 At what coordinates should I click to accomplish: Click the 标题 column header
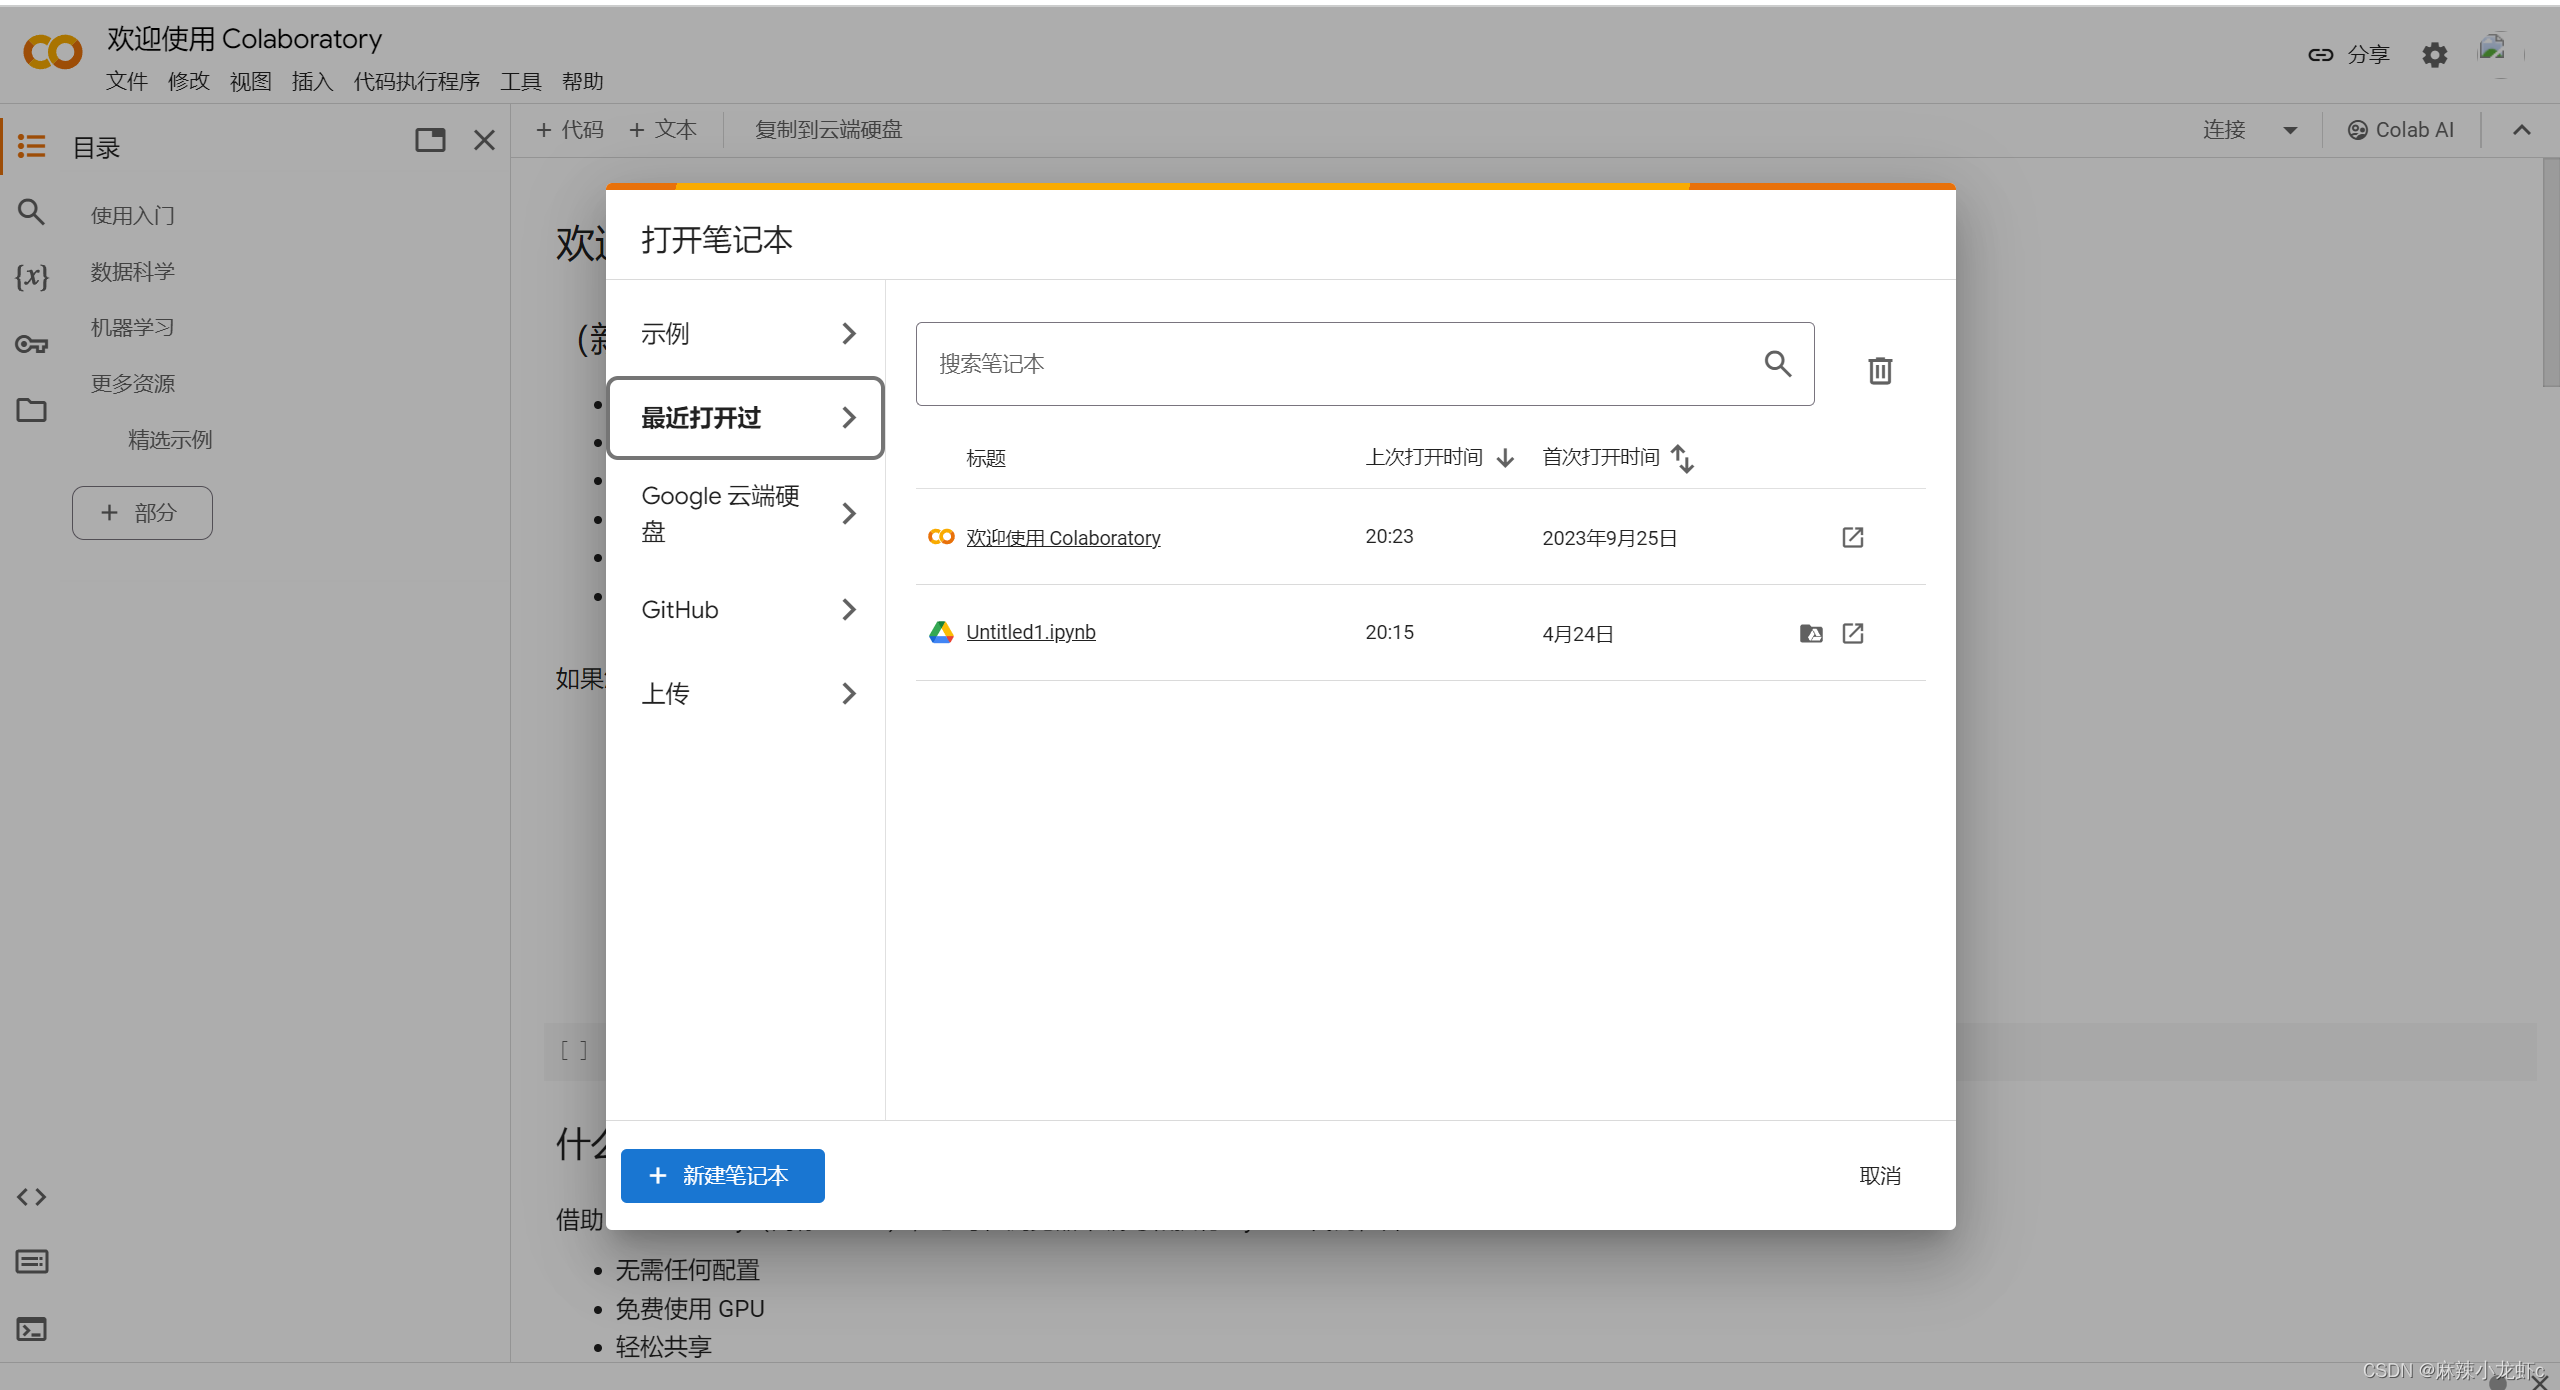[x=986, y=458]
